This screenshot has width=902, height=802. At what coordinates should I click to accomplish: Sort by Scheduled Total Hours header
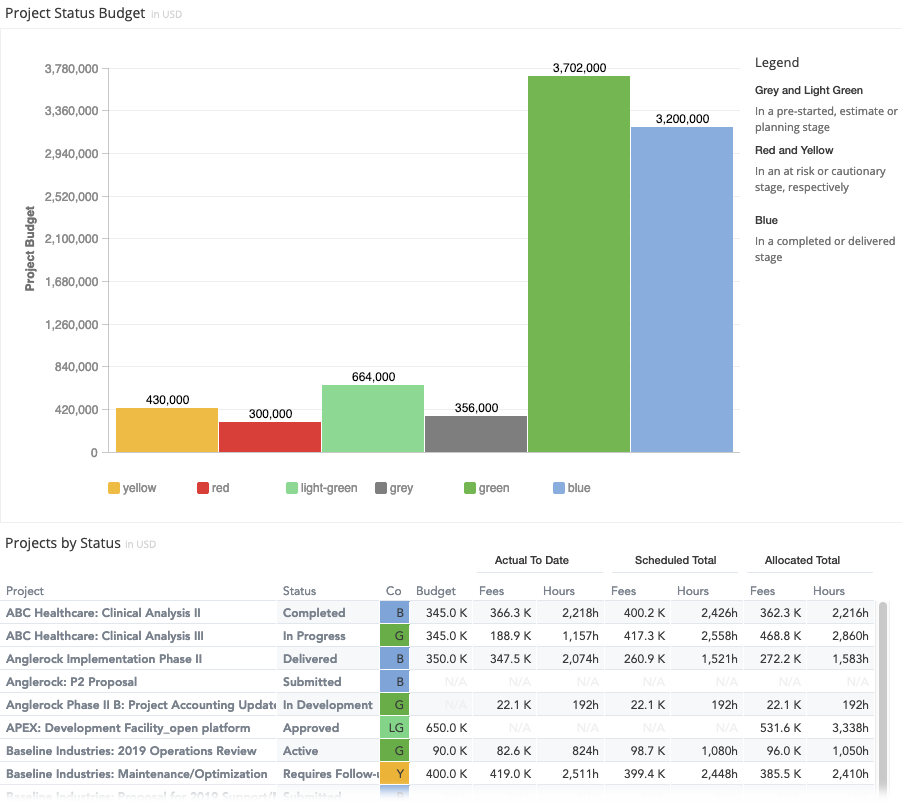(x=693, y=591)
